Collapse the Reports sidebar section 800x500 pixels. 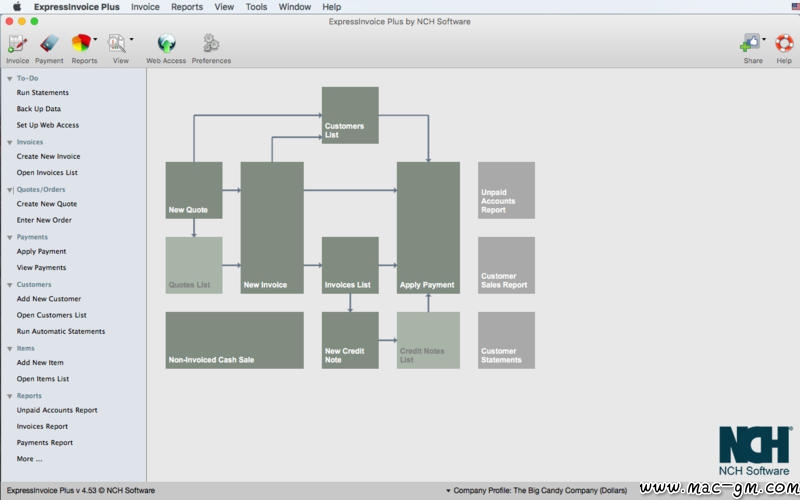click(10, 396)
